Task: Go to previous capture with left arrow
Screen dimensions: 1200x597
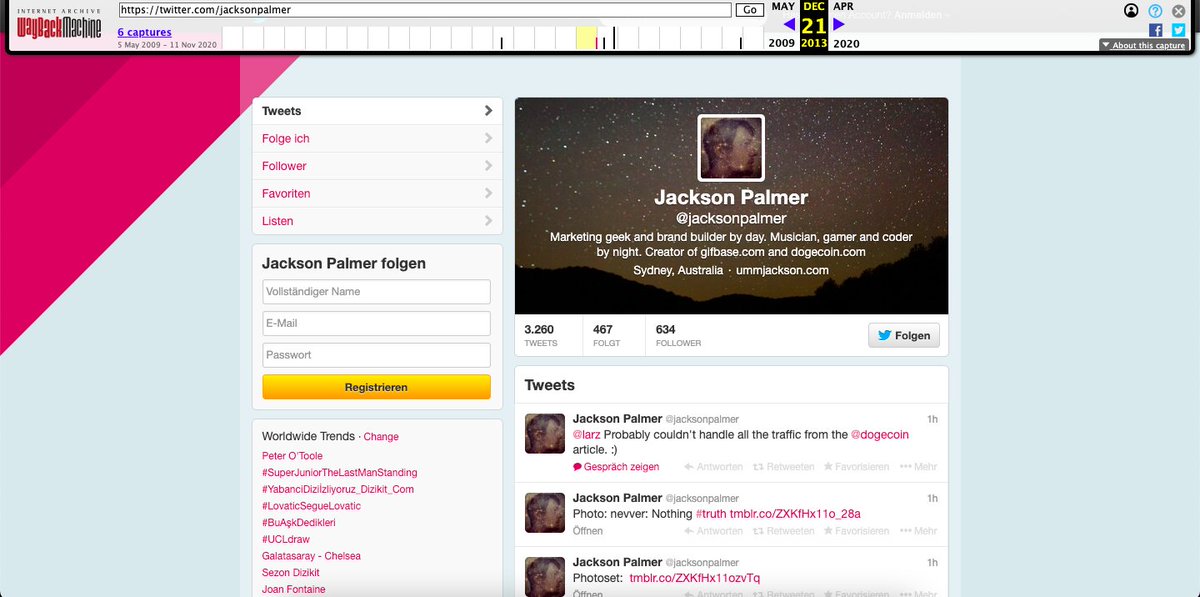Action: point(789,24)
